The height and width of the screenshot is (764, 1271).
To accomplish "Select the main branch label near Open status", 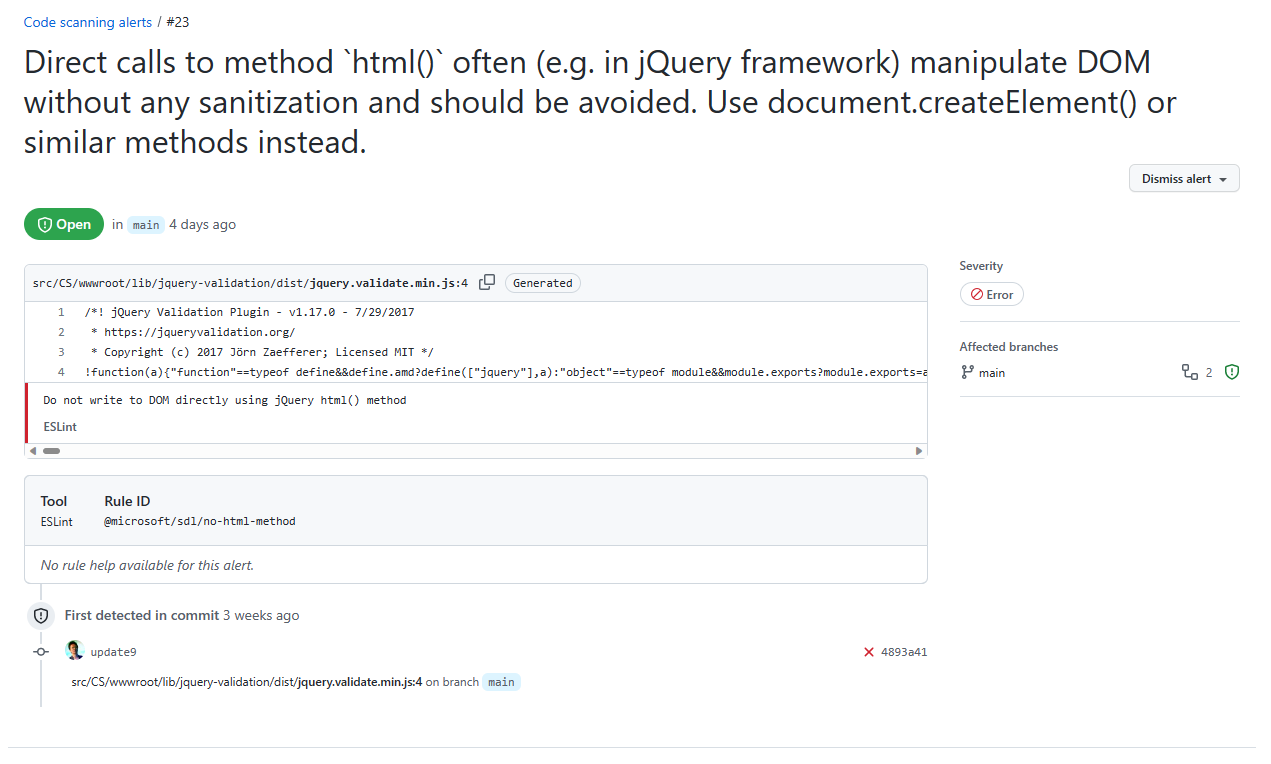I will point(145,224).
